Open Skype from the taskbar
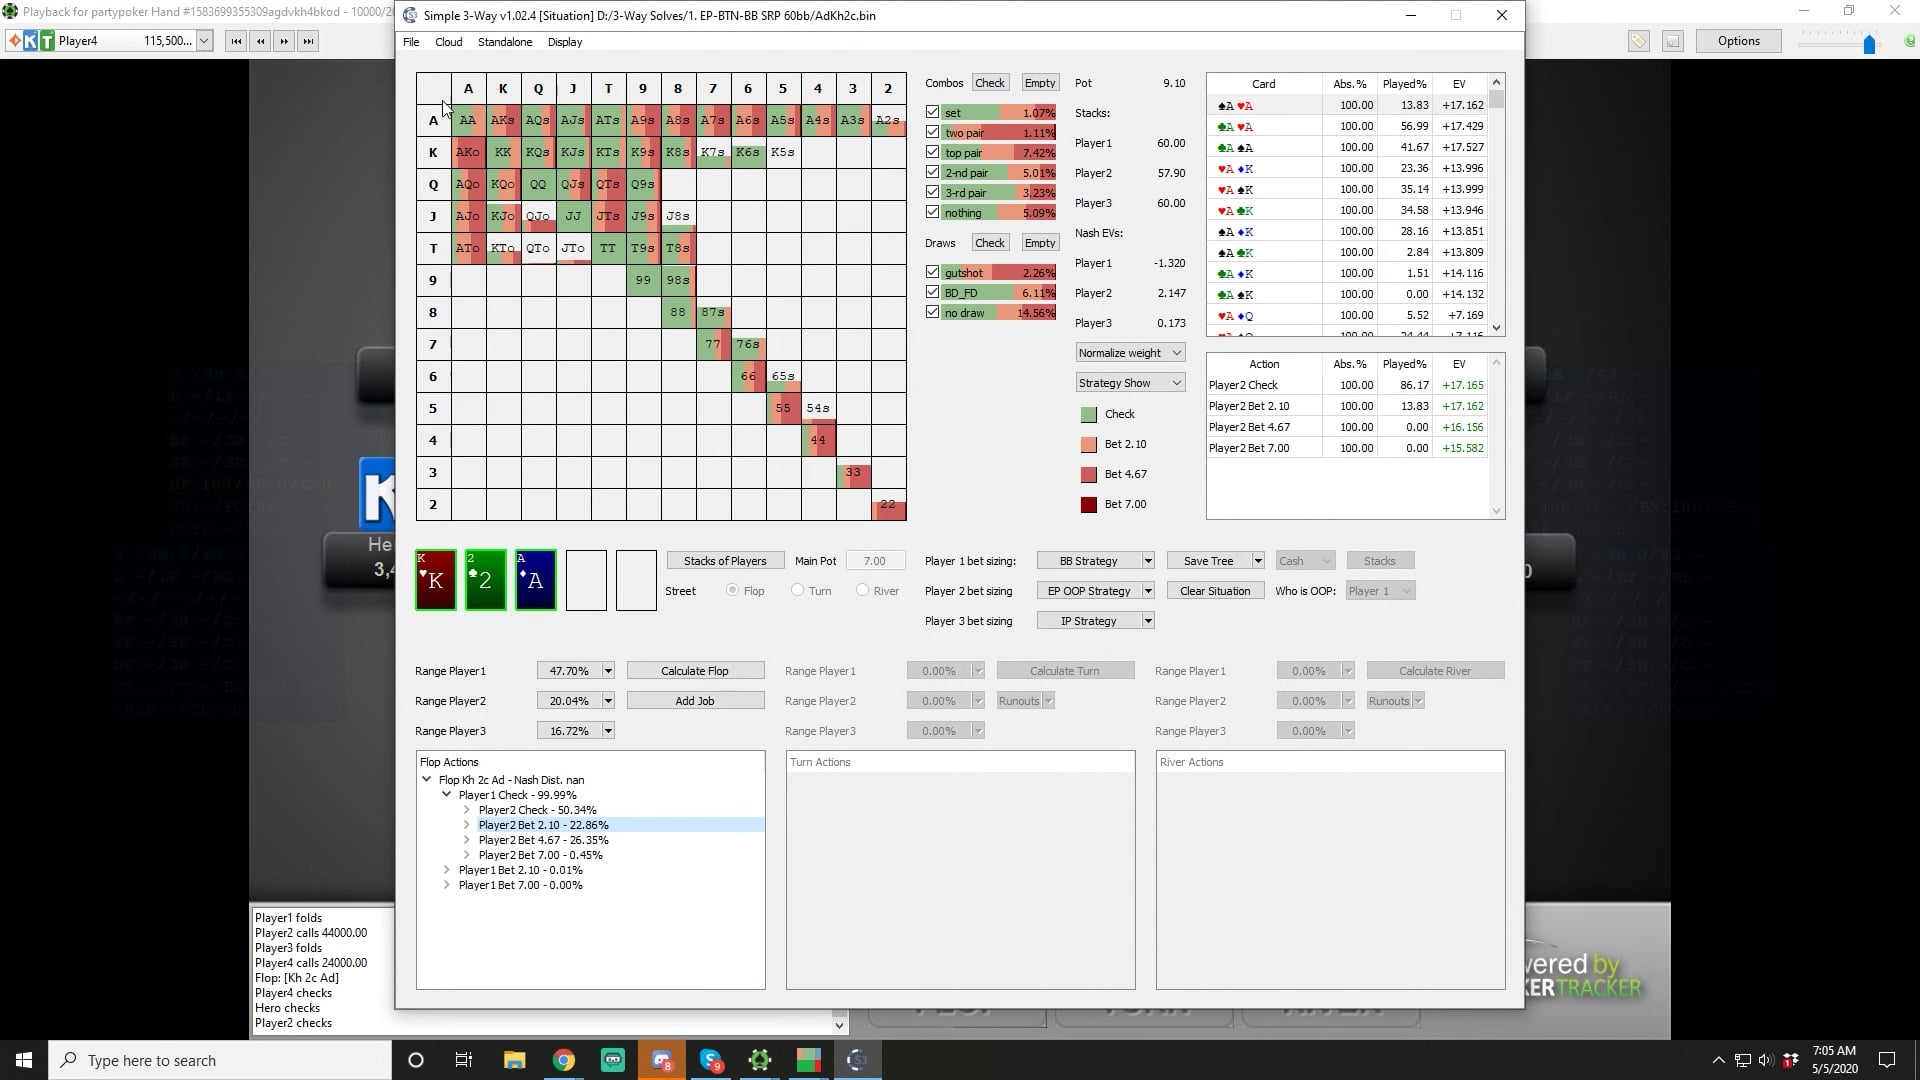Screen dimensions: 1920x1080 (x=711, y=1060)
